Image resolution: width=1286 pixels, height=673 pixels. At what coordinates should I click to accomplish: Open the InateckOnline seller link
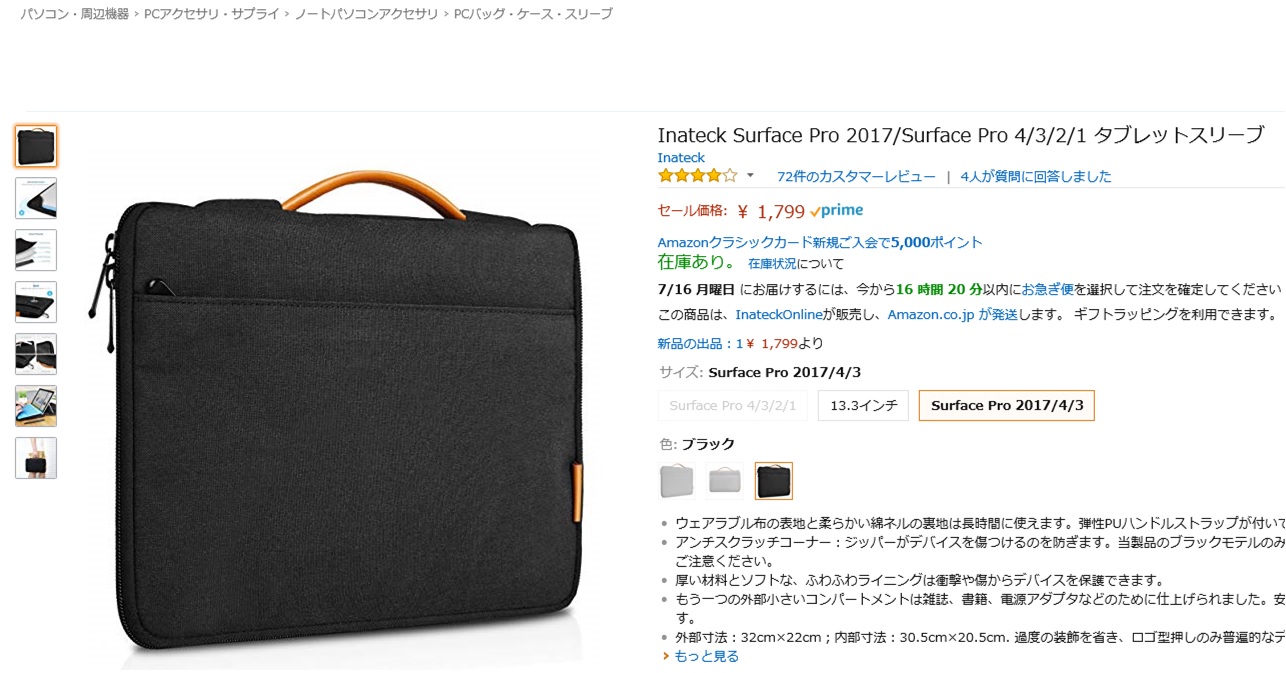click(779, 314)
